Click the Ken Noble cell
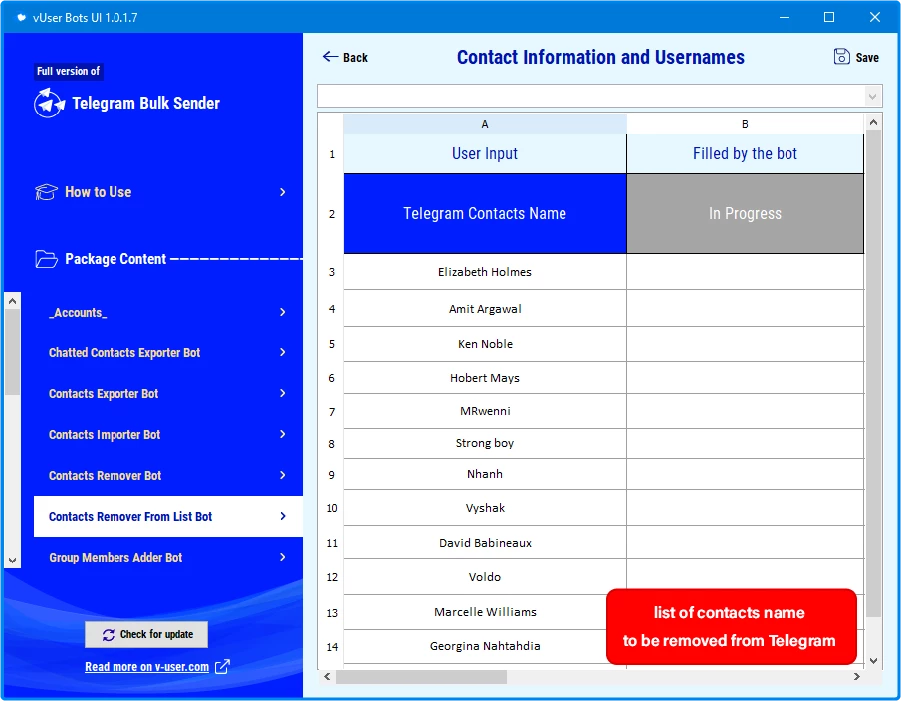This screenshot has height=701, width=901. 485,344
